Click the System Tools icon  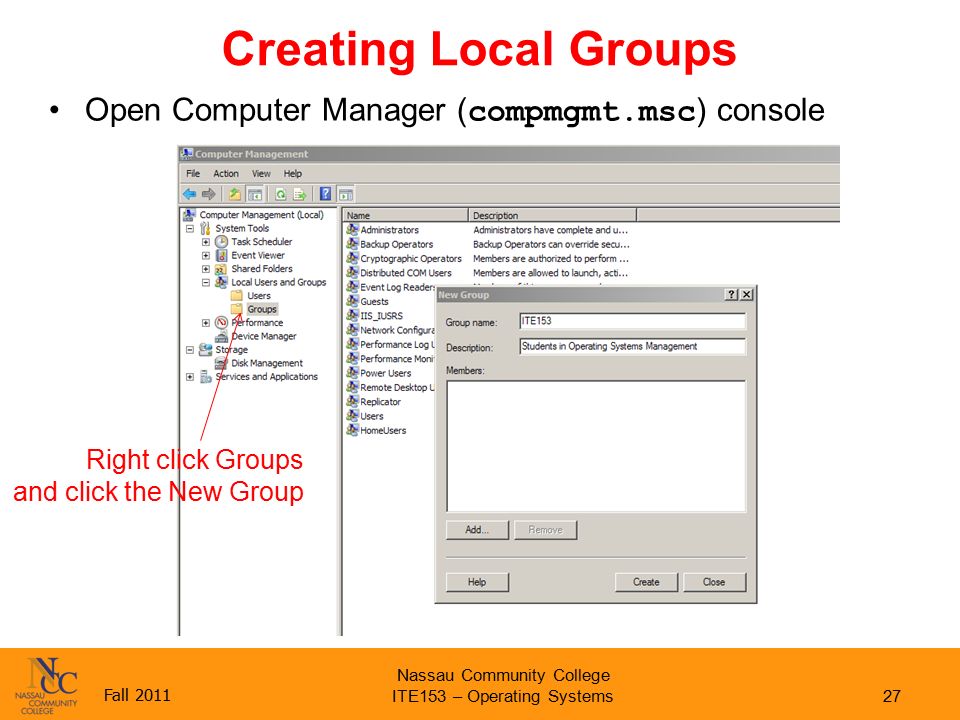coord(206,228)
